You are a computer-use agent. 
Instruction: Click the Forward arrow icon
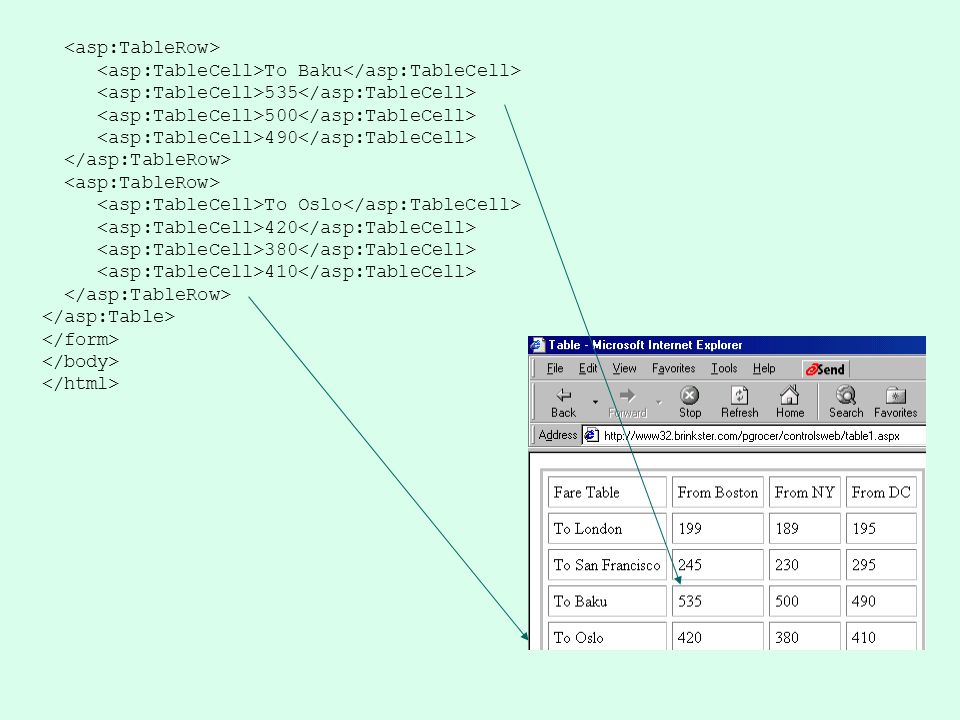(x=628, y=396)
